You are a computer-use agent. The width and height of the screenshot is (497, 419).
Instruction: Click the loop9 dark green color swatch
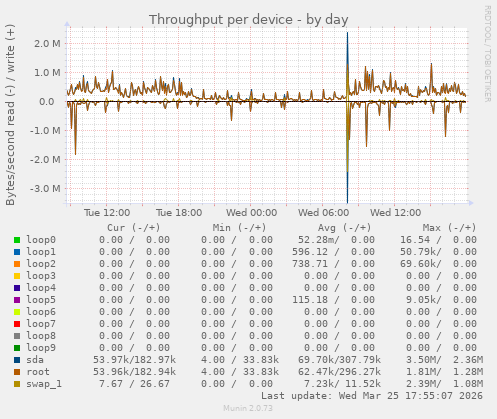point(17,348)
